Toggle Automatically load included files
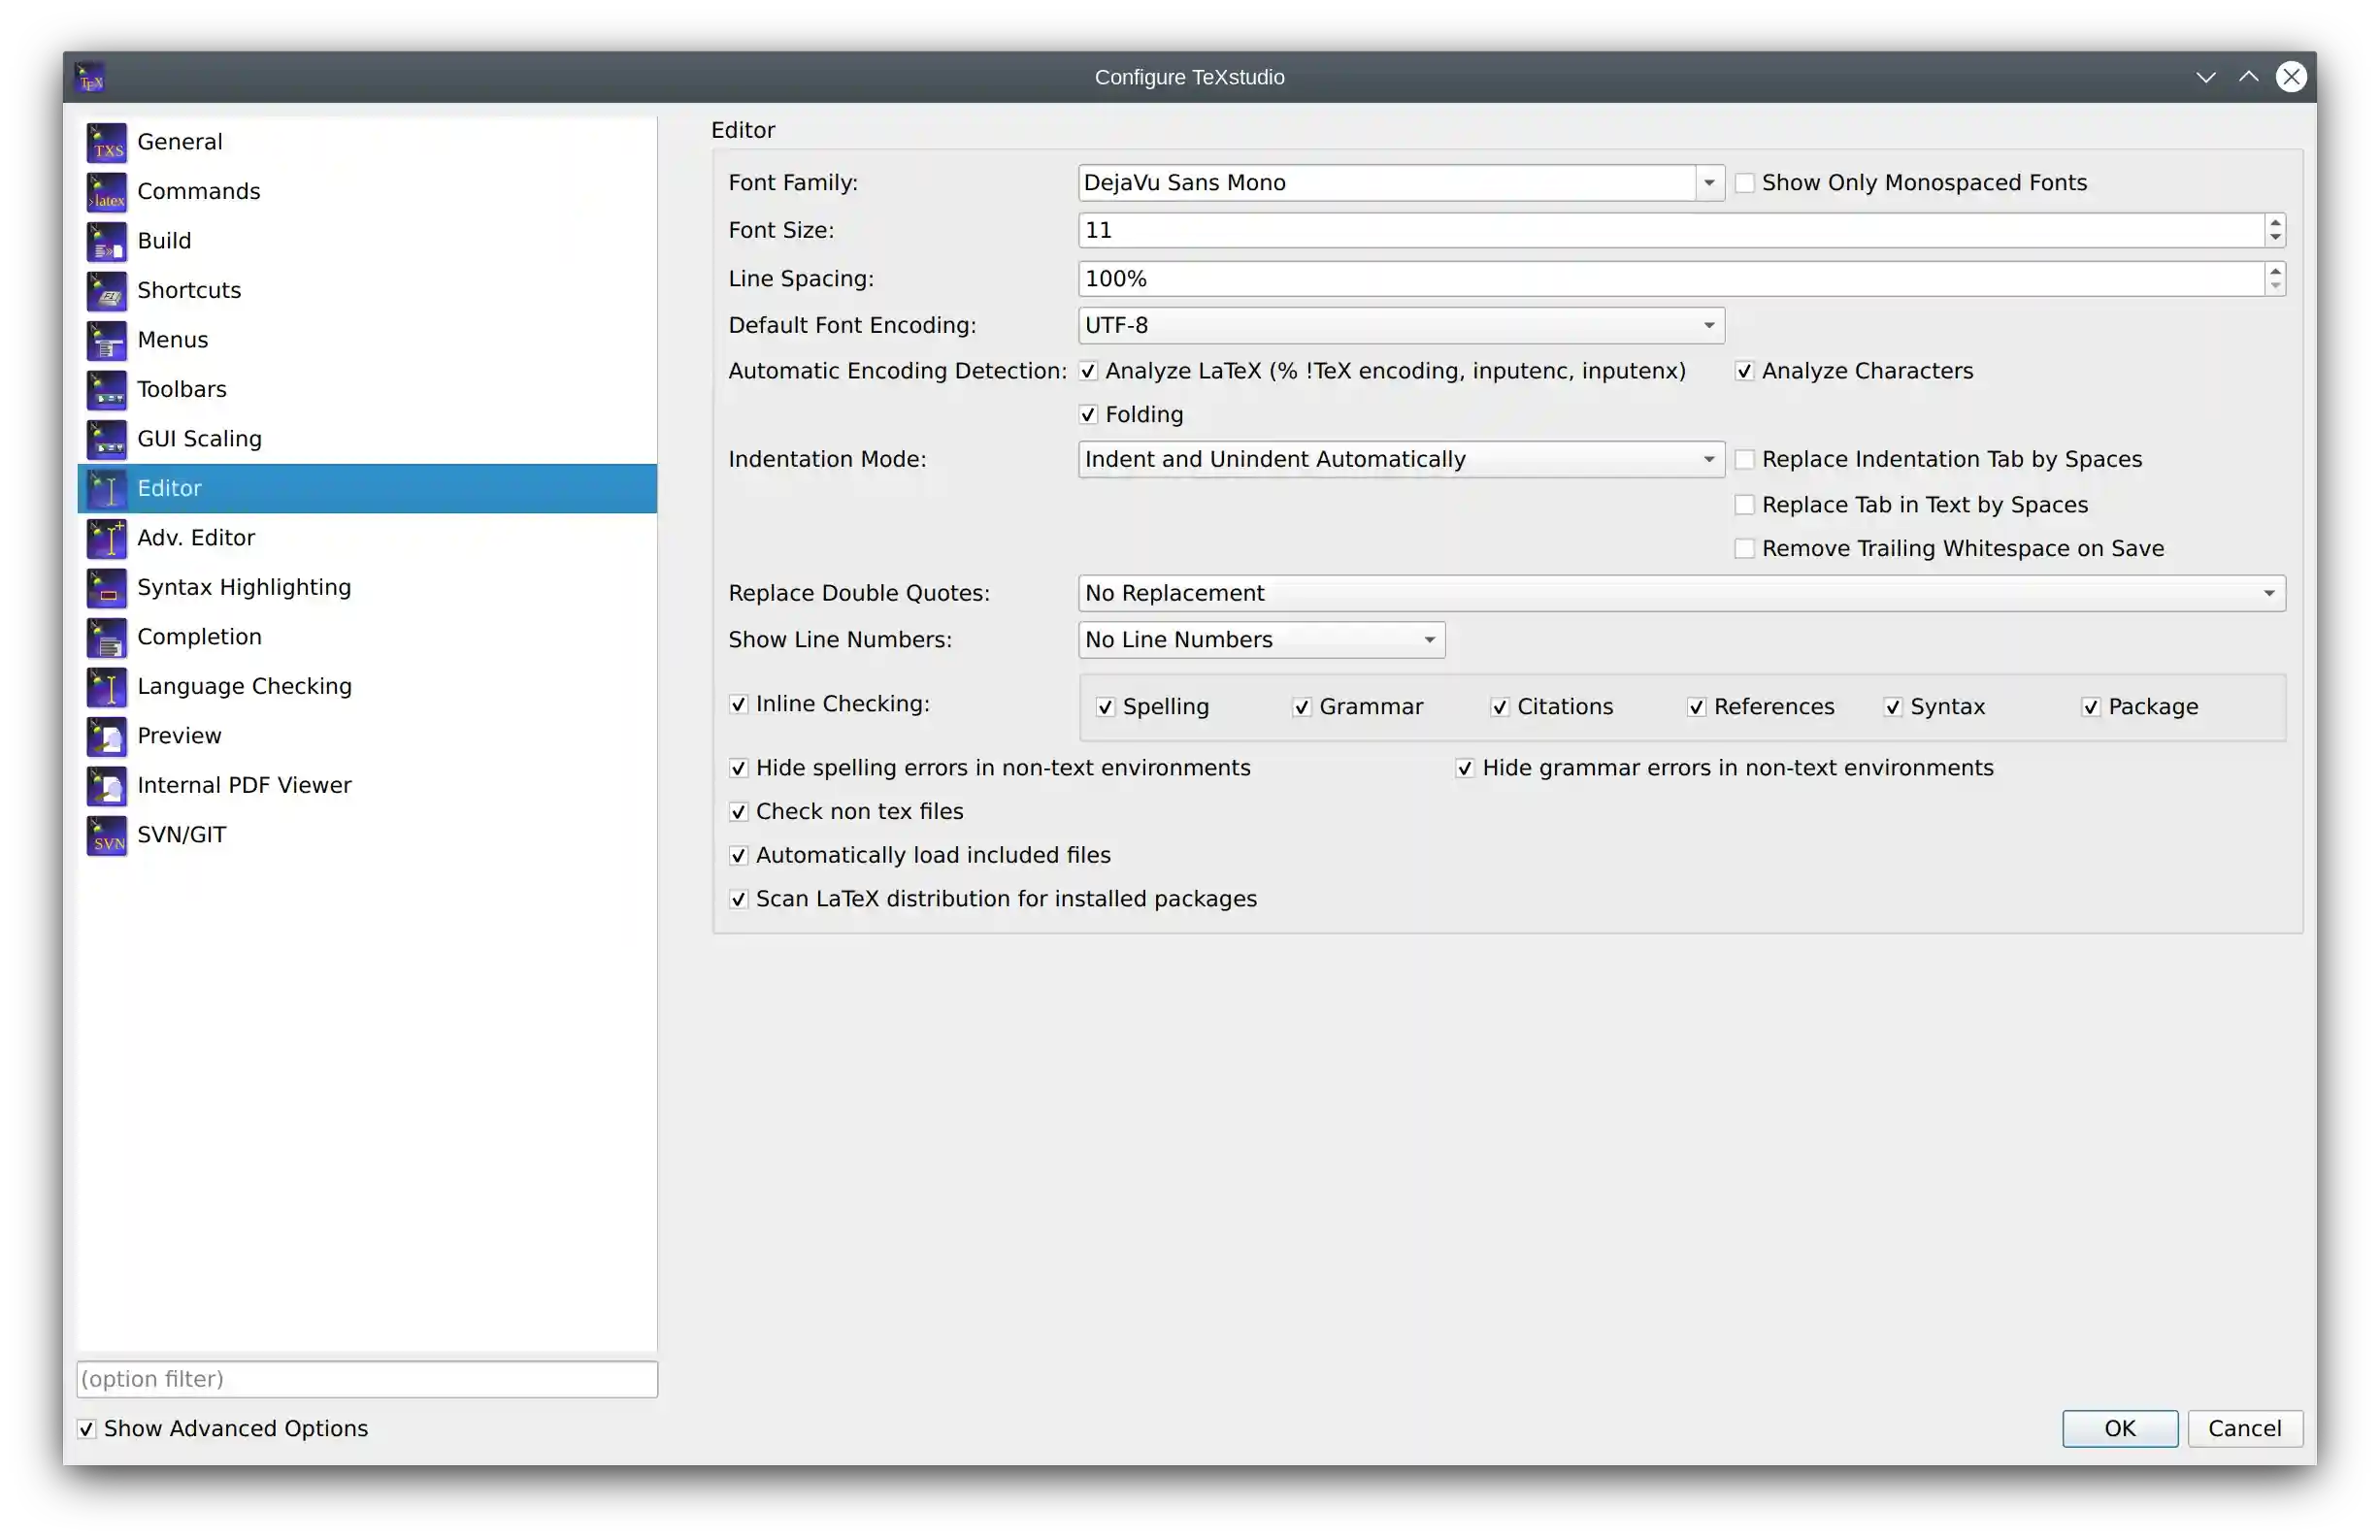Viewport: 2380px width, 1540px height. pyautogui.click(x=738, y=856)
